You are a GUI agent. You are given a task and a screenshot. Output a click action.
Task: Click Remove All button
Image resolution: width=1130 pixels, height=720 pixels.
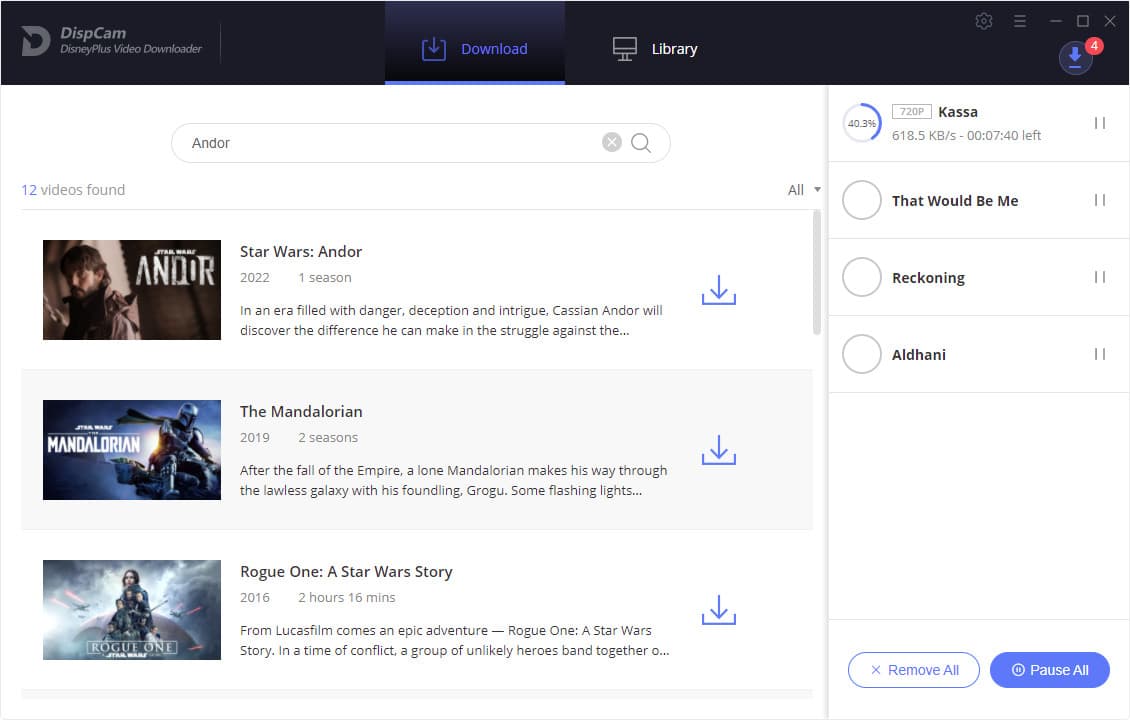[914, 670]
